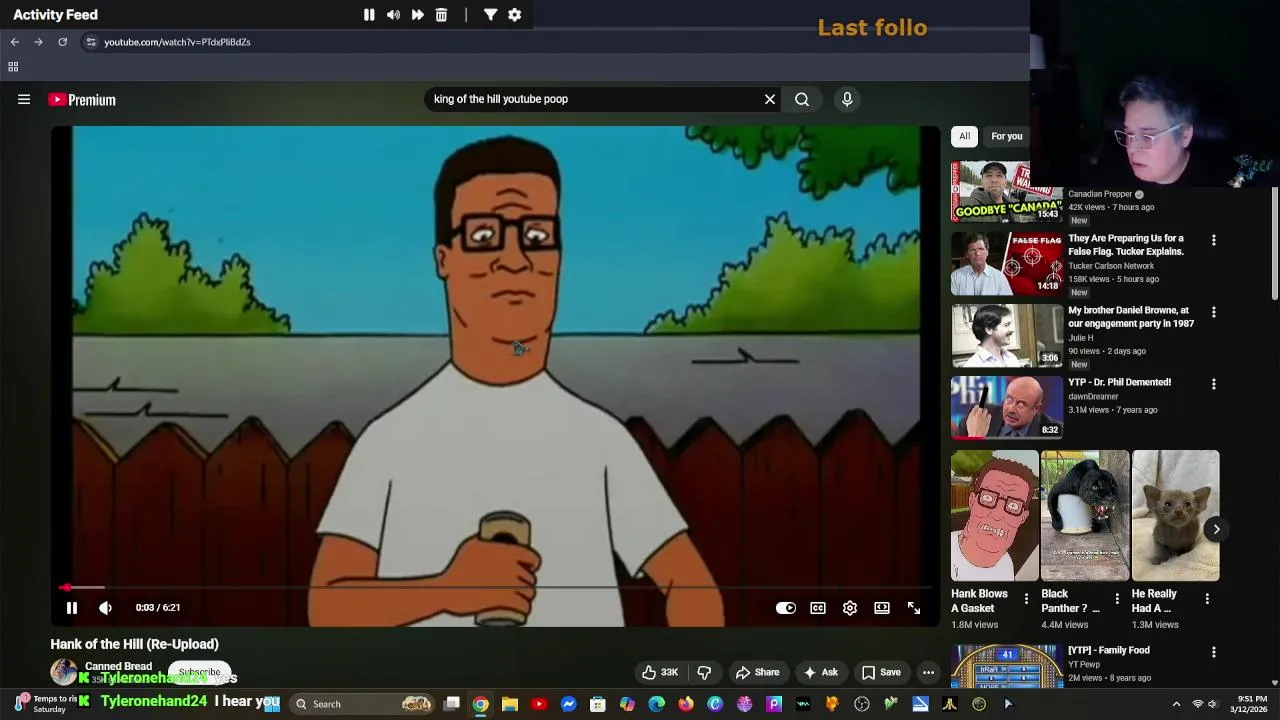1280x720 pixels.
Task: View site information icon in address bar
Action: (x=91, y=42)
